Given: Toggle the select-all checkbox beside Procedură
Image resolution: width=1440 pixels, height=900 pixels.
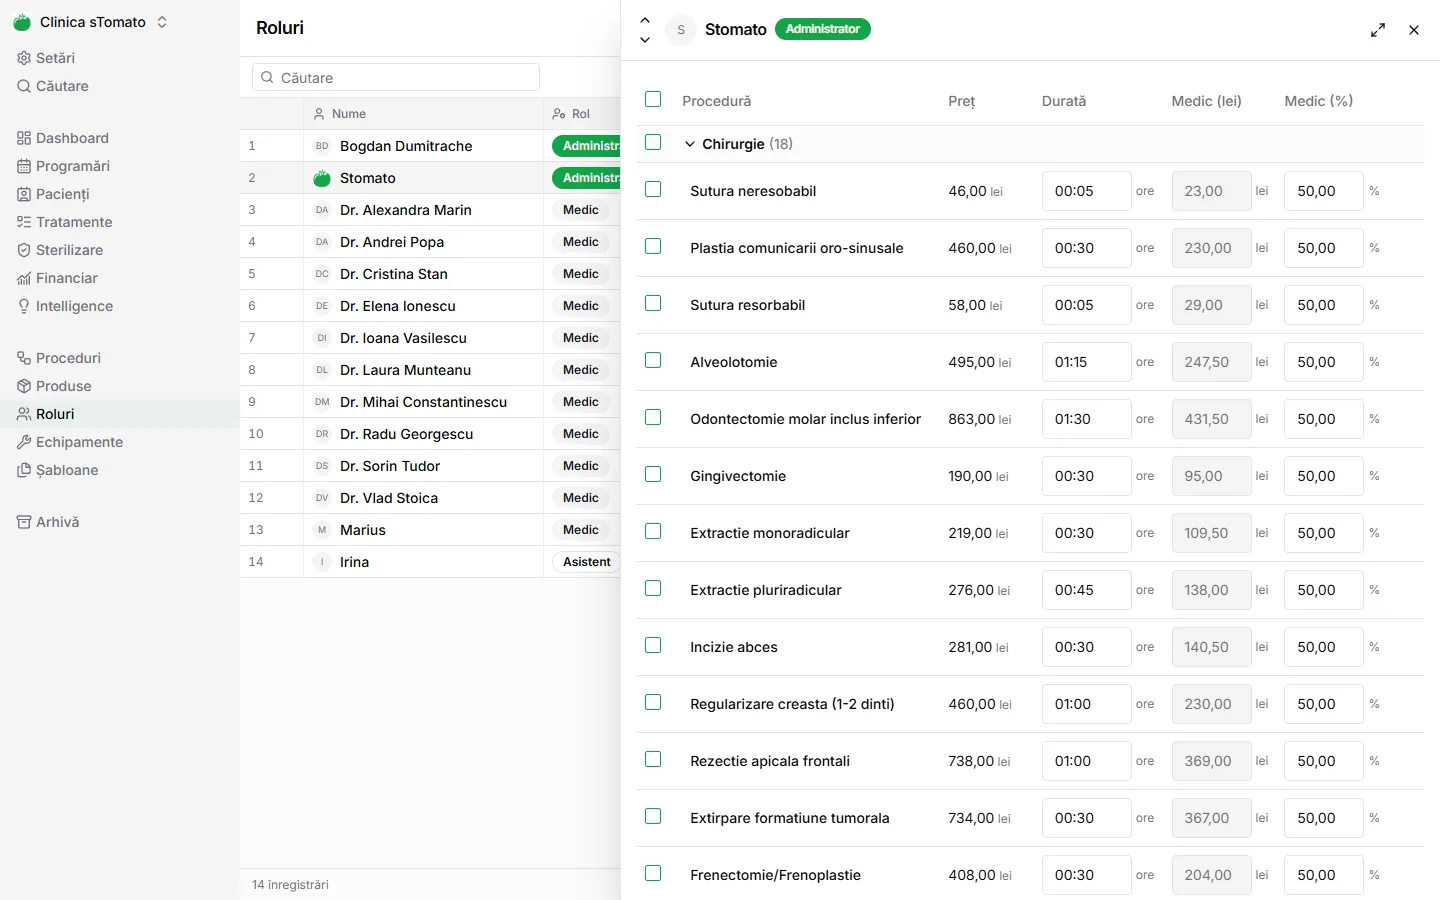Looking at the screenshot, I should point(653,99).
